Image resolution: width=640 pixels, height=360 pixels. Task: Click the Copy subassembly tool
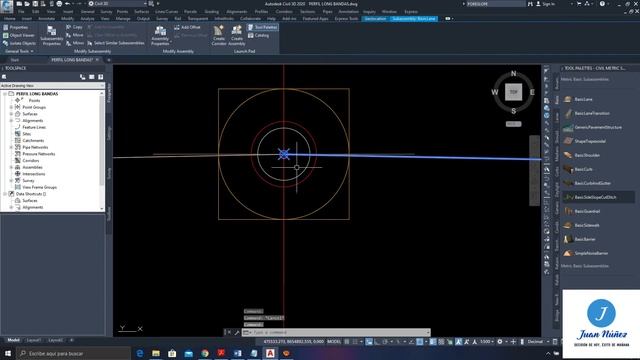coord(74,27)
